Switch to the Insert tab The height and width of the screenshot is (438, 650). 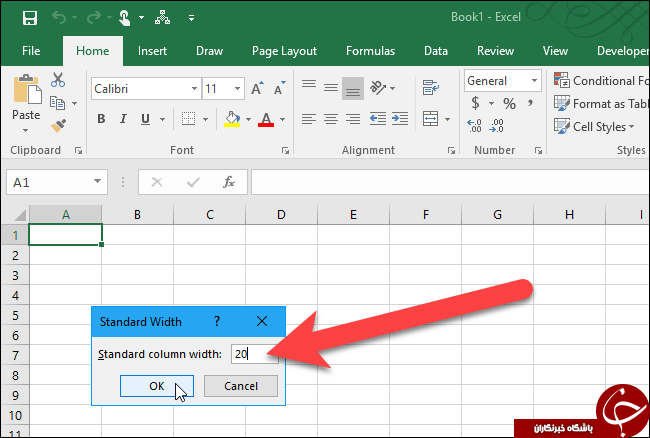(x=152, y=51)
